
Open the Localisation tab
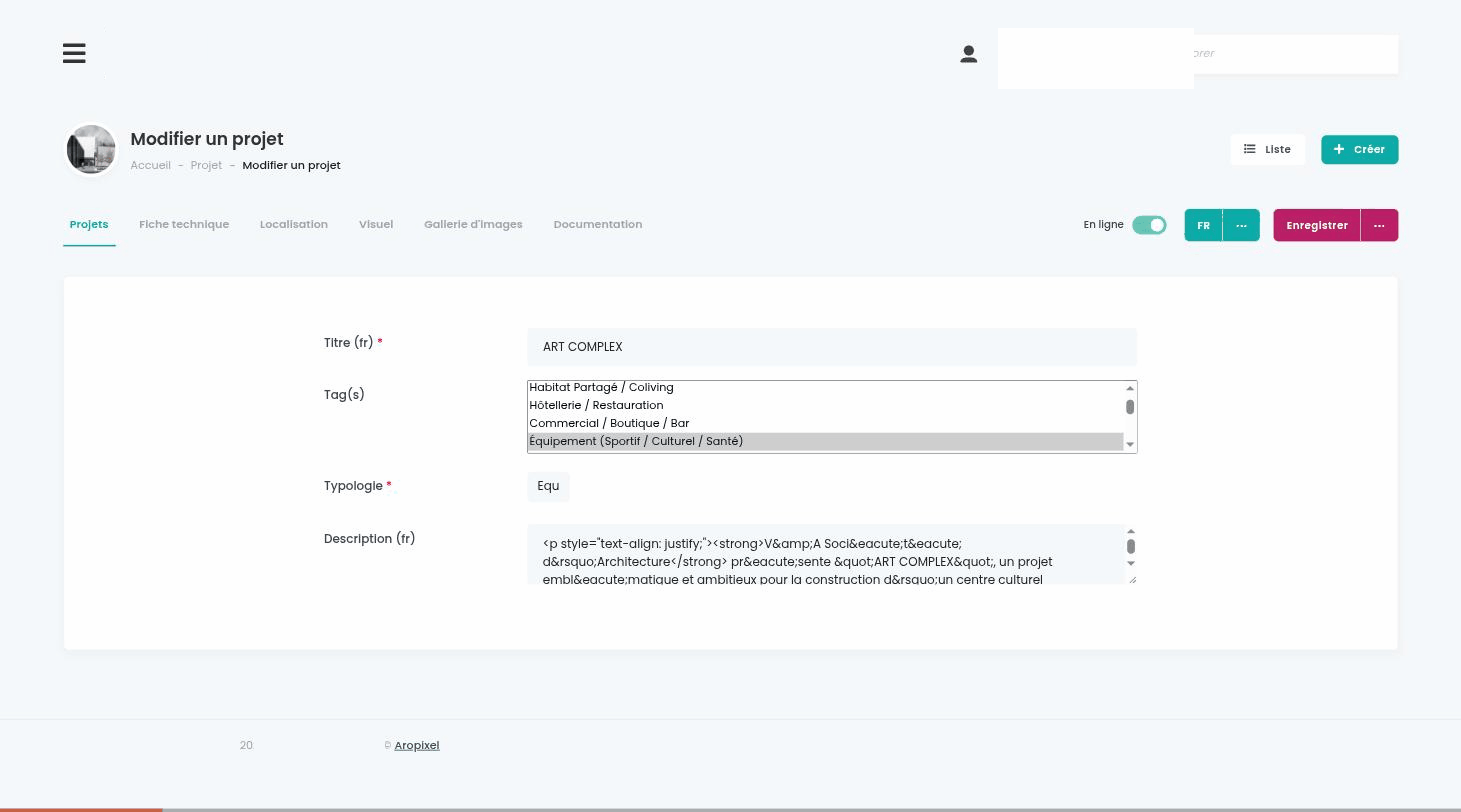click(294, 224)
